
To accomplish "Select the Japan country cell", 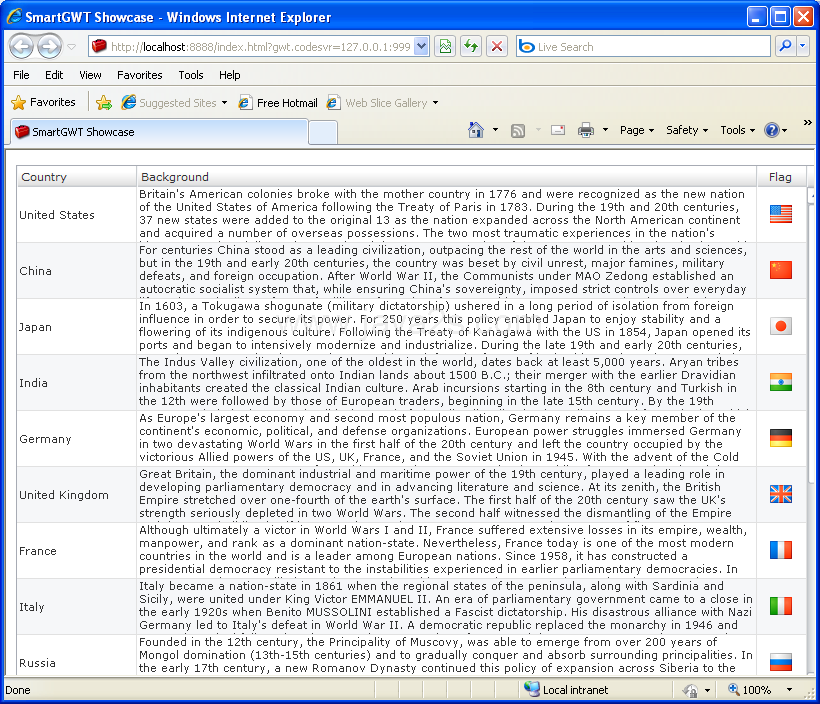I will (76, 327).
